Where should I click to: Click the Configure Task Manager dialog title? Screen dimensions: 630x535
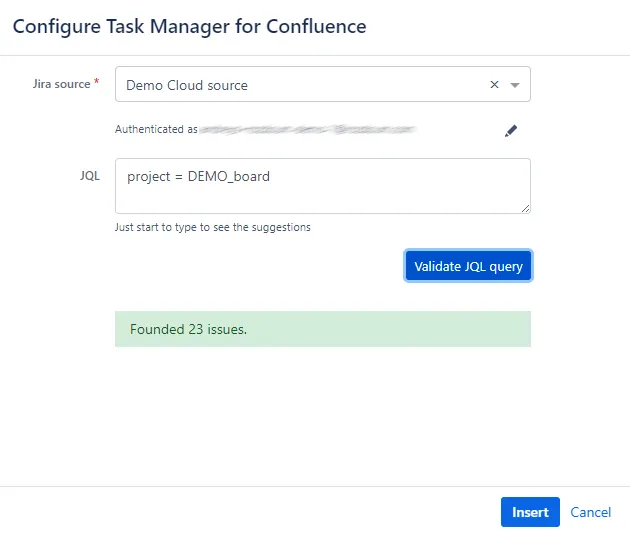point(189,27)
